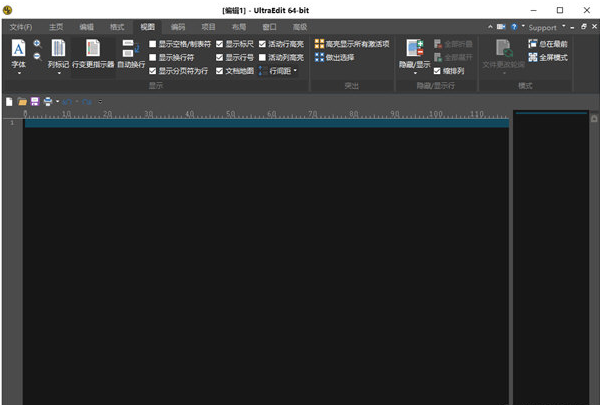Open the 文件(F) menu
Screen dimensions: 600x405
tap(21, 27)
